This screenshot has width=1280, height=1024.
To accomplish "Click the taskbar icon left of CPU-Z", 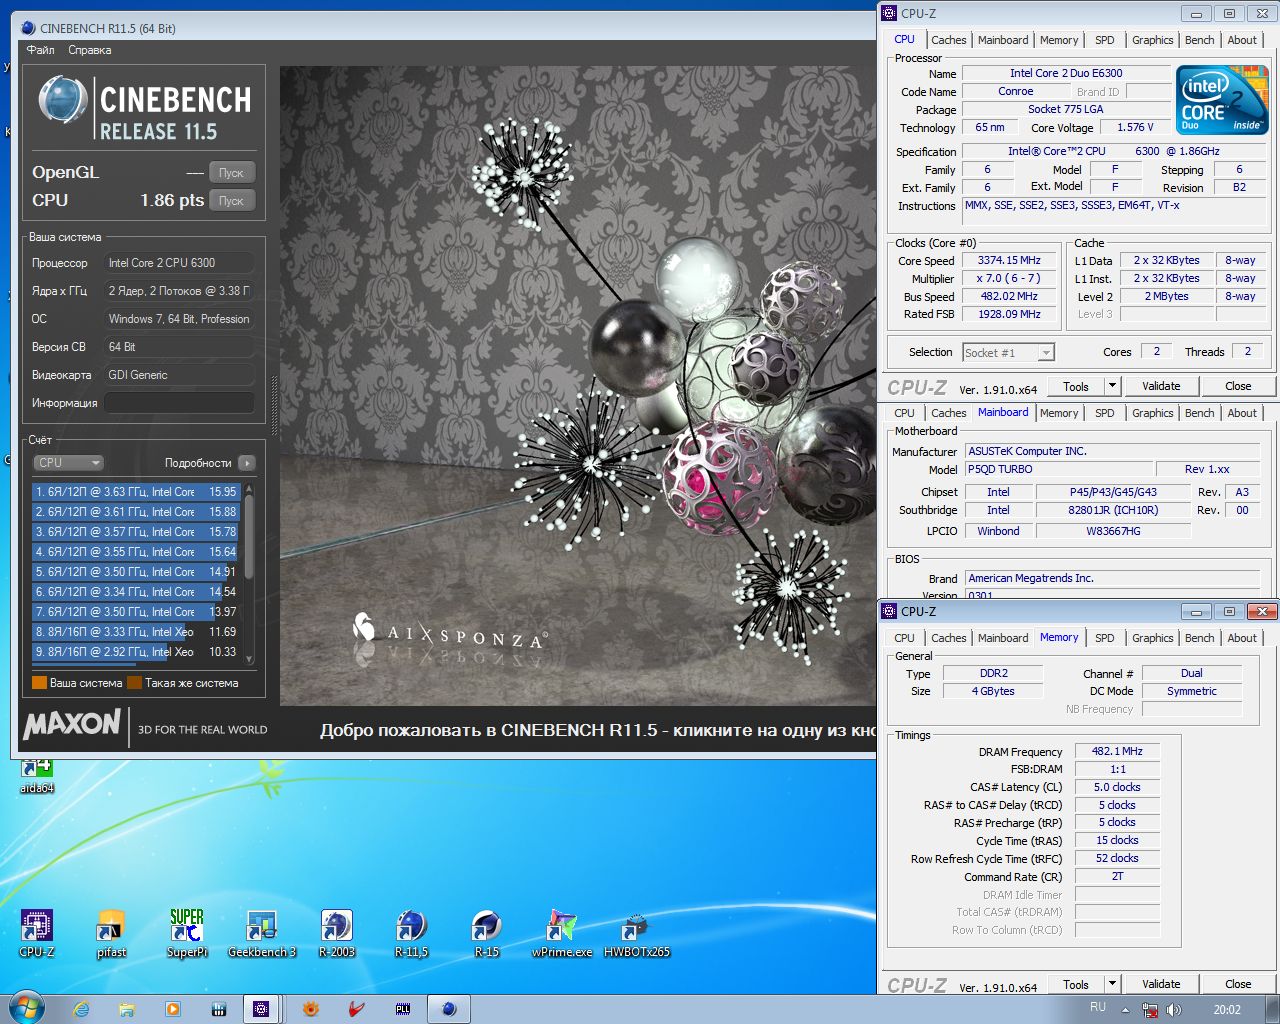I will [x=219, y=1009].
